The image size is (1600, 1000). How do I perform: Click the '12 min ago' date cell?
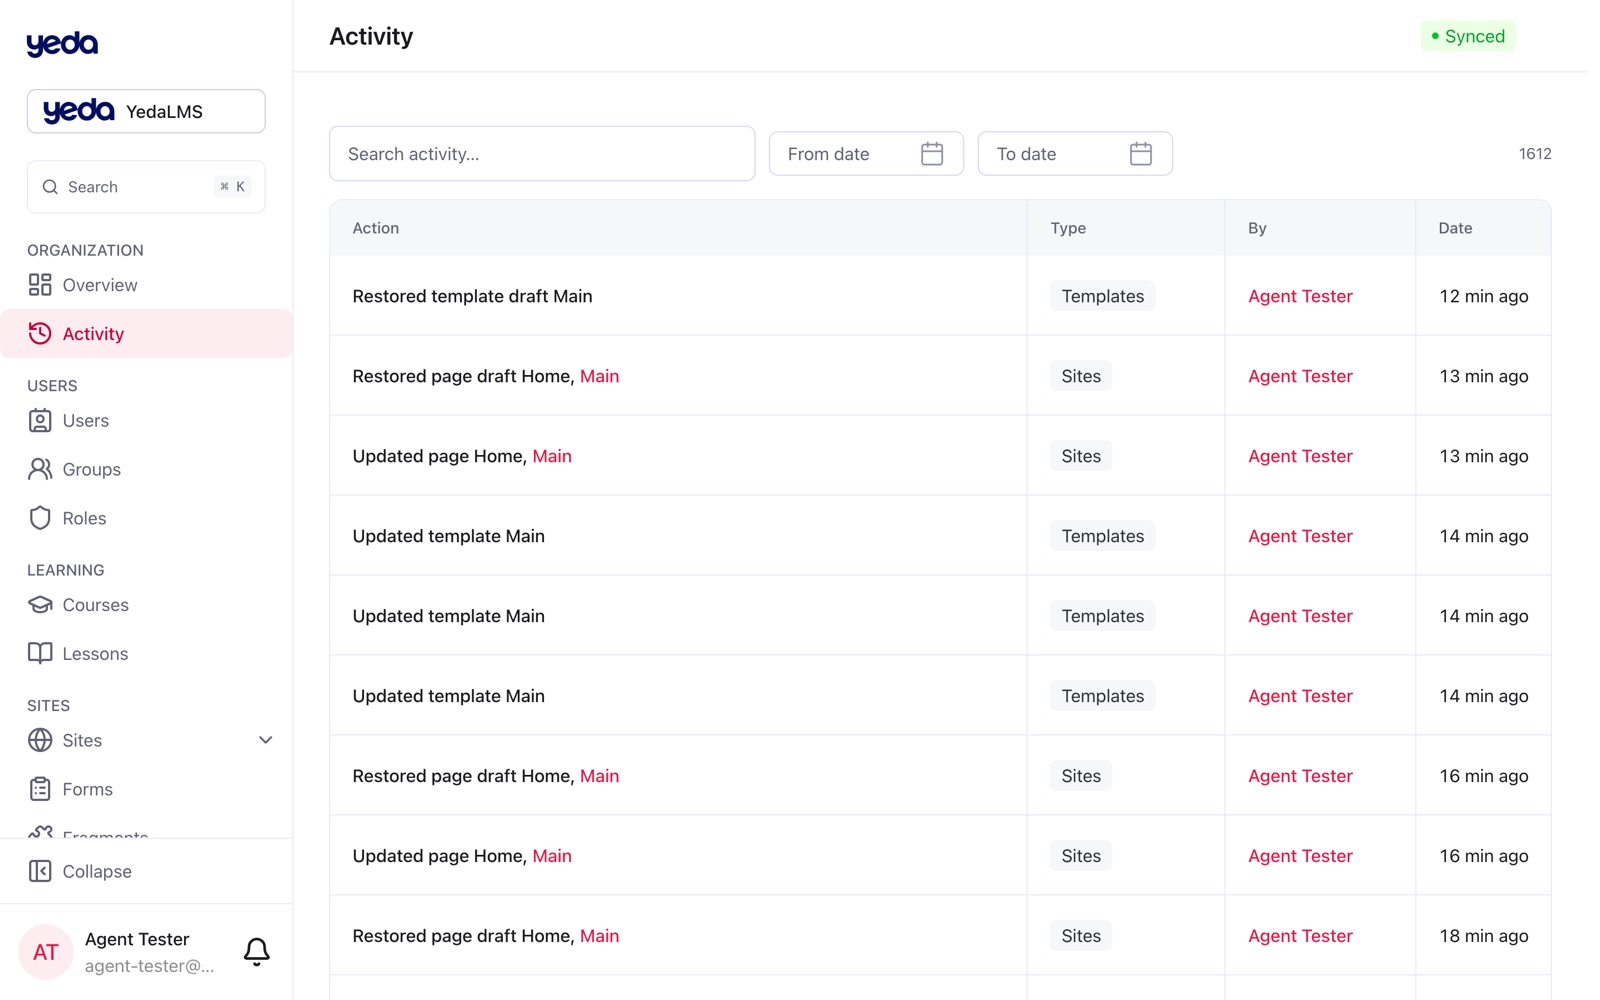[x=1484, y=296]
